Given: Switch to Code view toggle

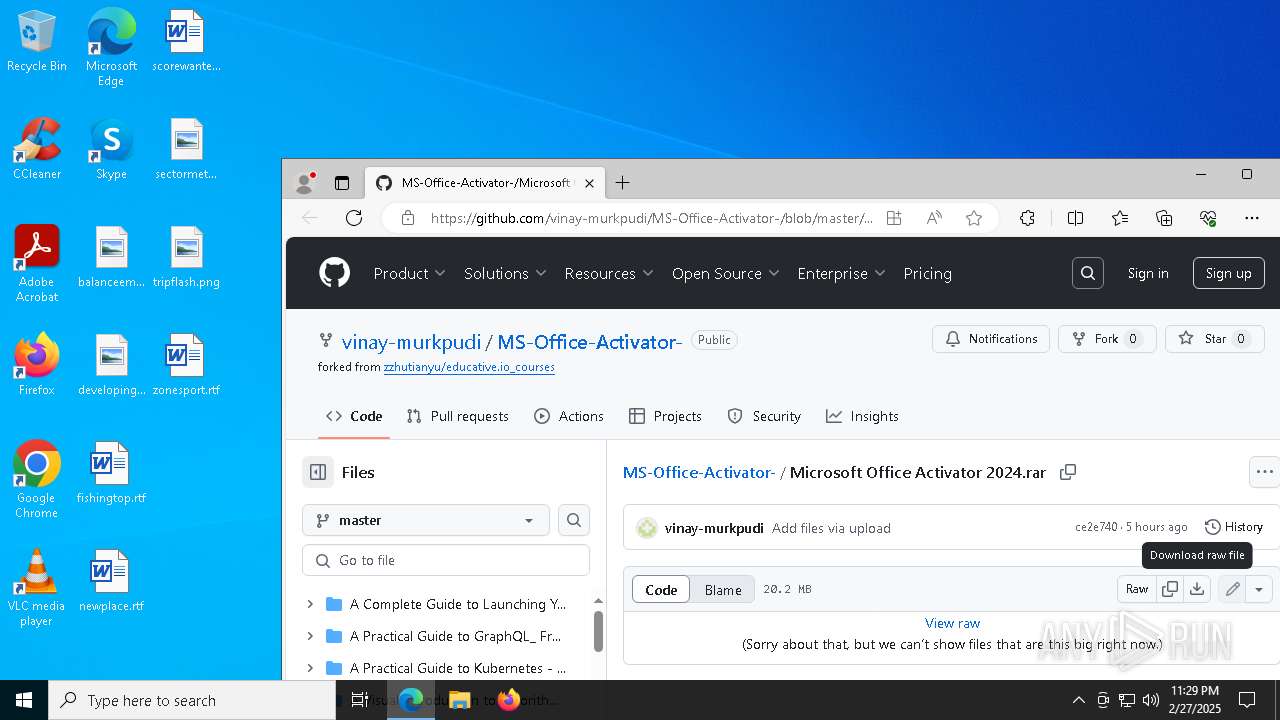Looking at the screenshot, I should [x=661, y=590].
